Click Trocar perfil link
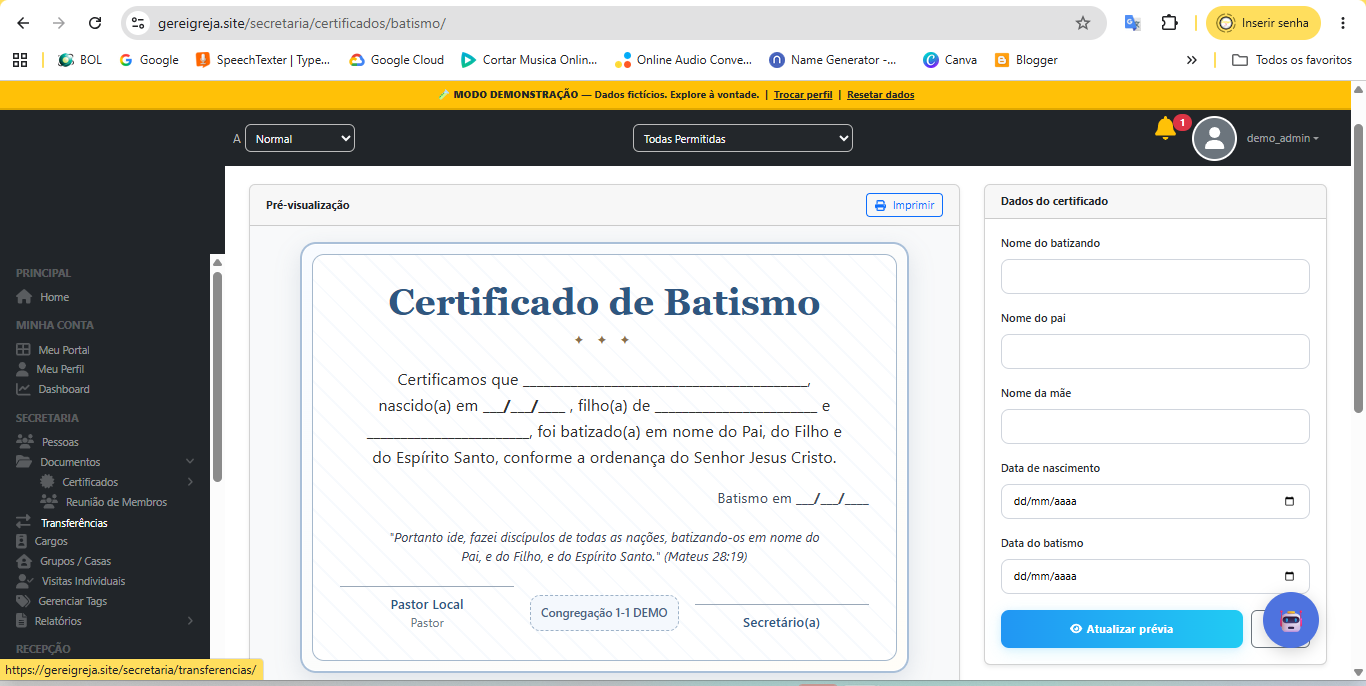The image size is (1366, 686). click(x=803, y=95)
